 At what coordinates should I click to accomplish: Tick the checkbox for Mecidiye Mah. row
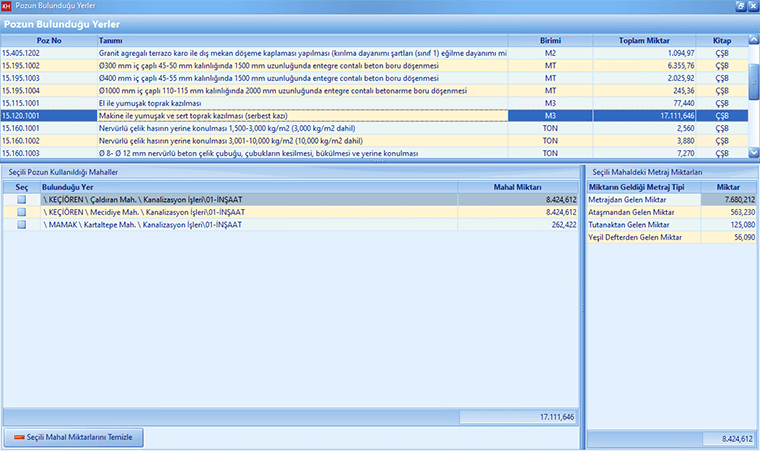21,212
